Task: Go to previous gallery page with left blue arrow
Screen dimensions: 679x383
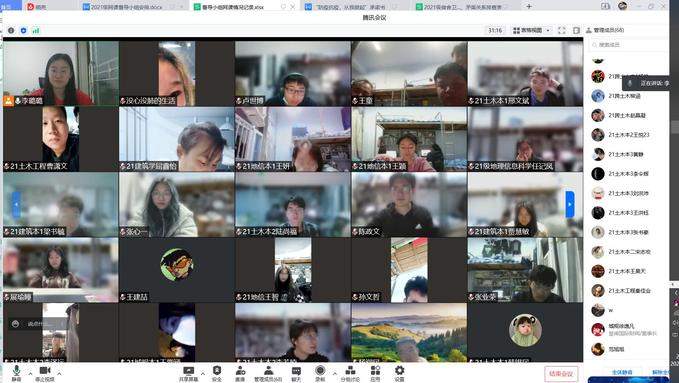Action: tap(16, 204)
